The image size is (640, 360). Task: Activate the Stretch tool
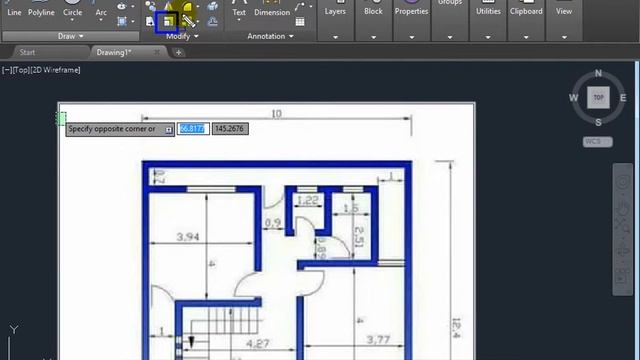click(150, 21)
